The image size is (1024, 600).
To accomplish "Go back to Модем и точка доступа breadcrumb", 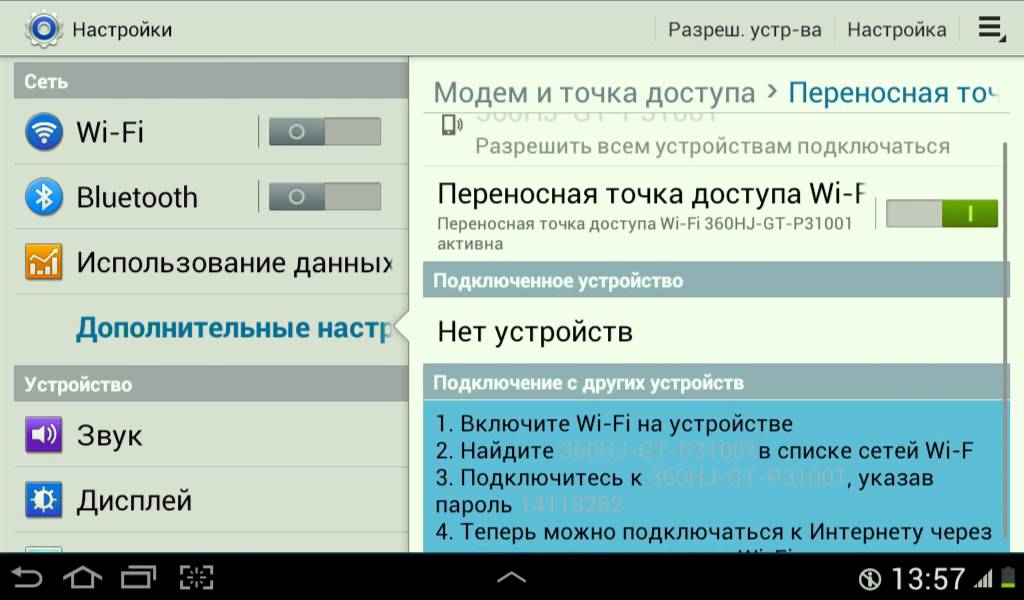I will pos(594,93).
